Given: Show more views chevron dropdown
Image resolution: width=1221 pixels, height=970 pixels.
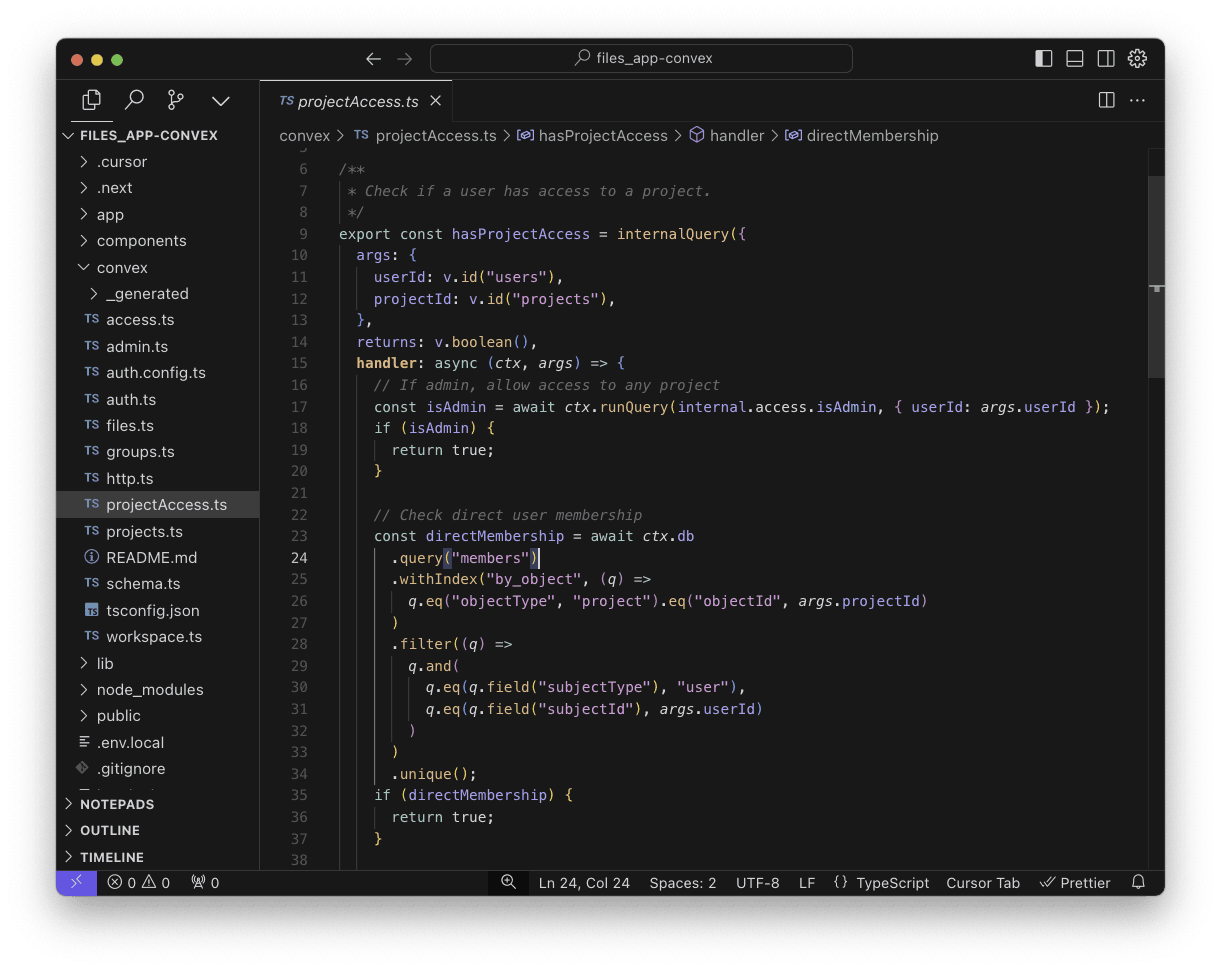Looking at the screenshot, I should coord(221,100).
